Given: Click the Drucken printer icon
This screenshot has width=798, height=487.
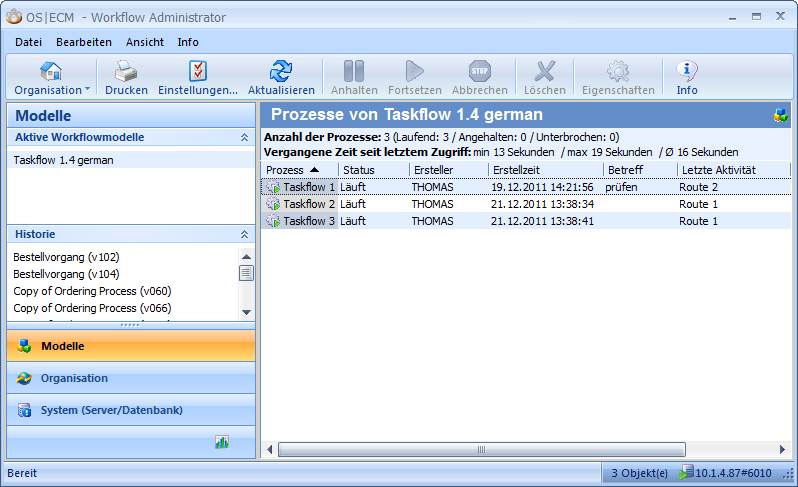Looking at the screenshot, I should coord(126,71).
